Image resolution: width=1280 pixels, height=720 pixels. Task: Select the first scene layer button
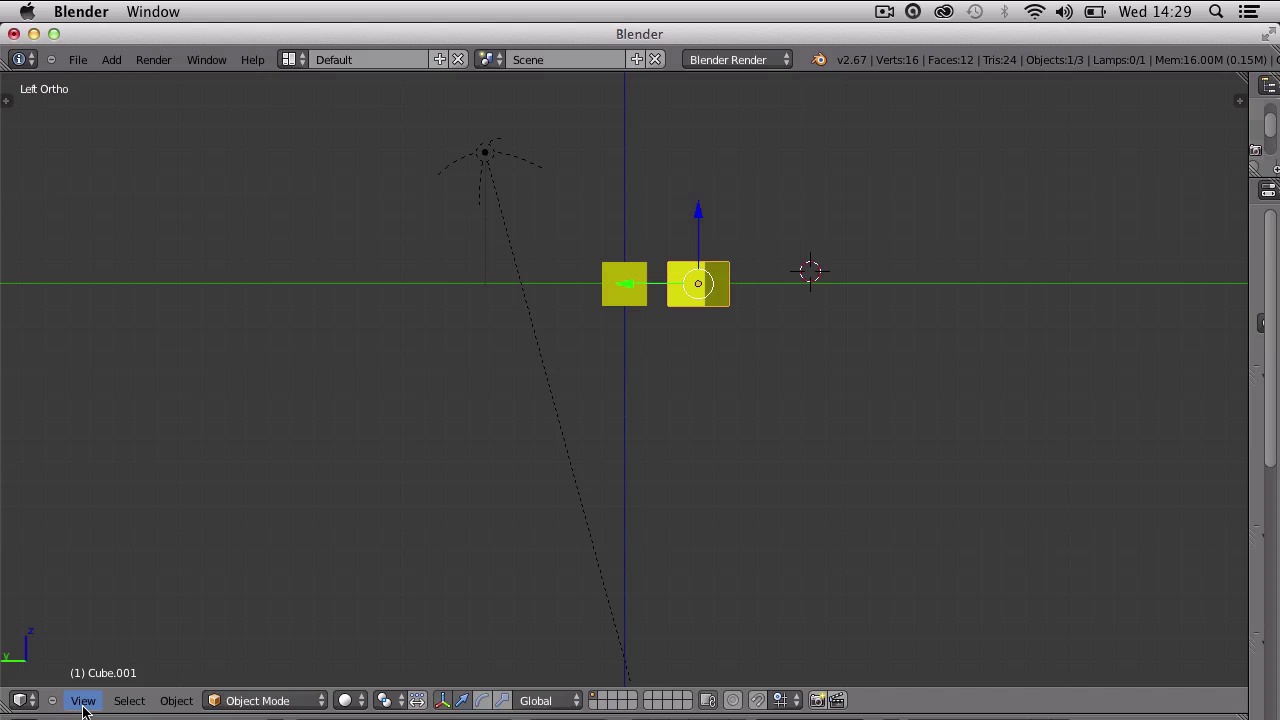[x=594, y=696]
